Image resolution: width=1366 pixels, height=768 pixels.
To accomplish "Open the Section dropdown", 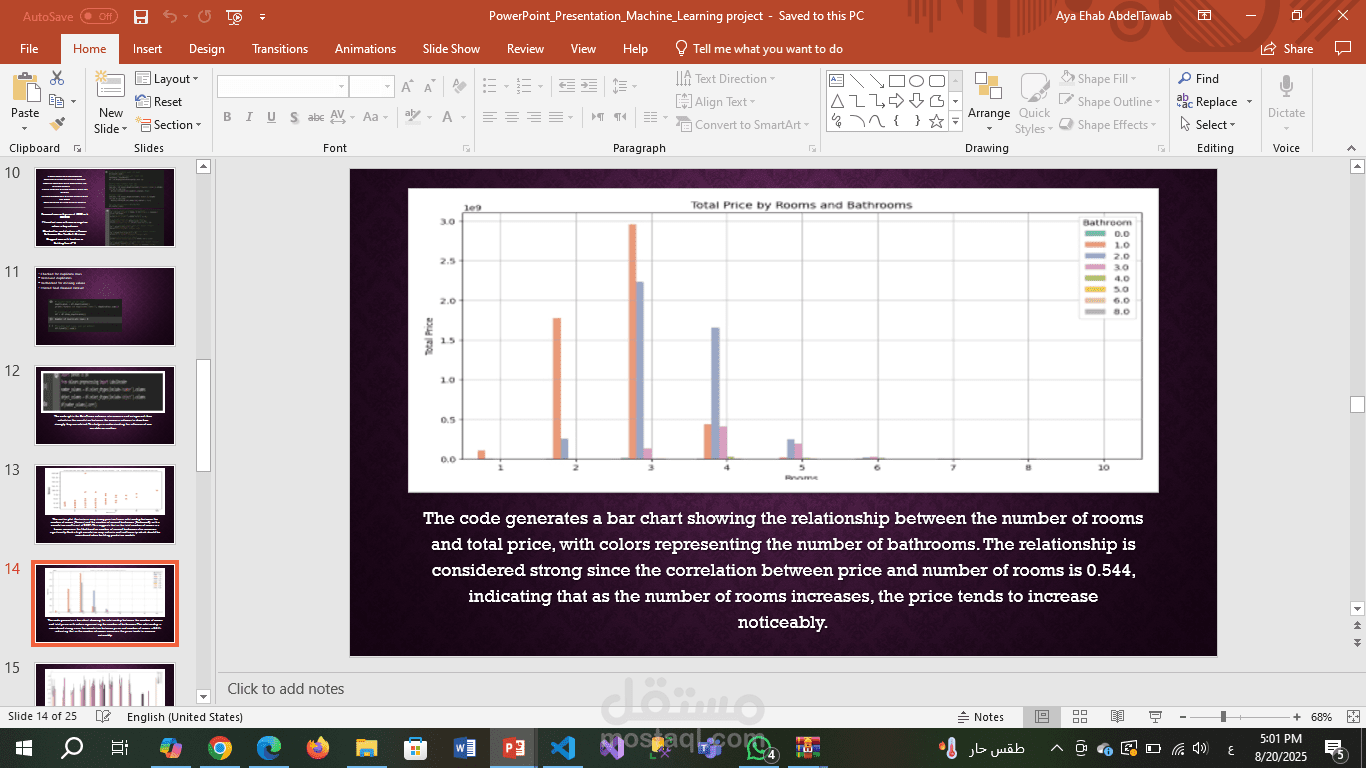I will (x=168, y=125).
